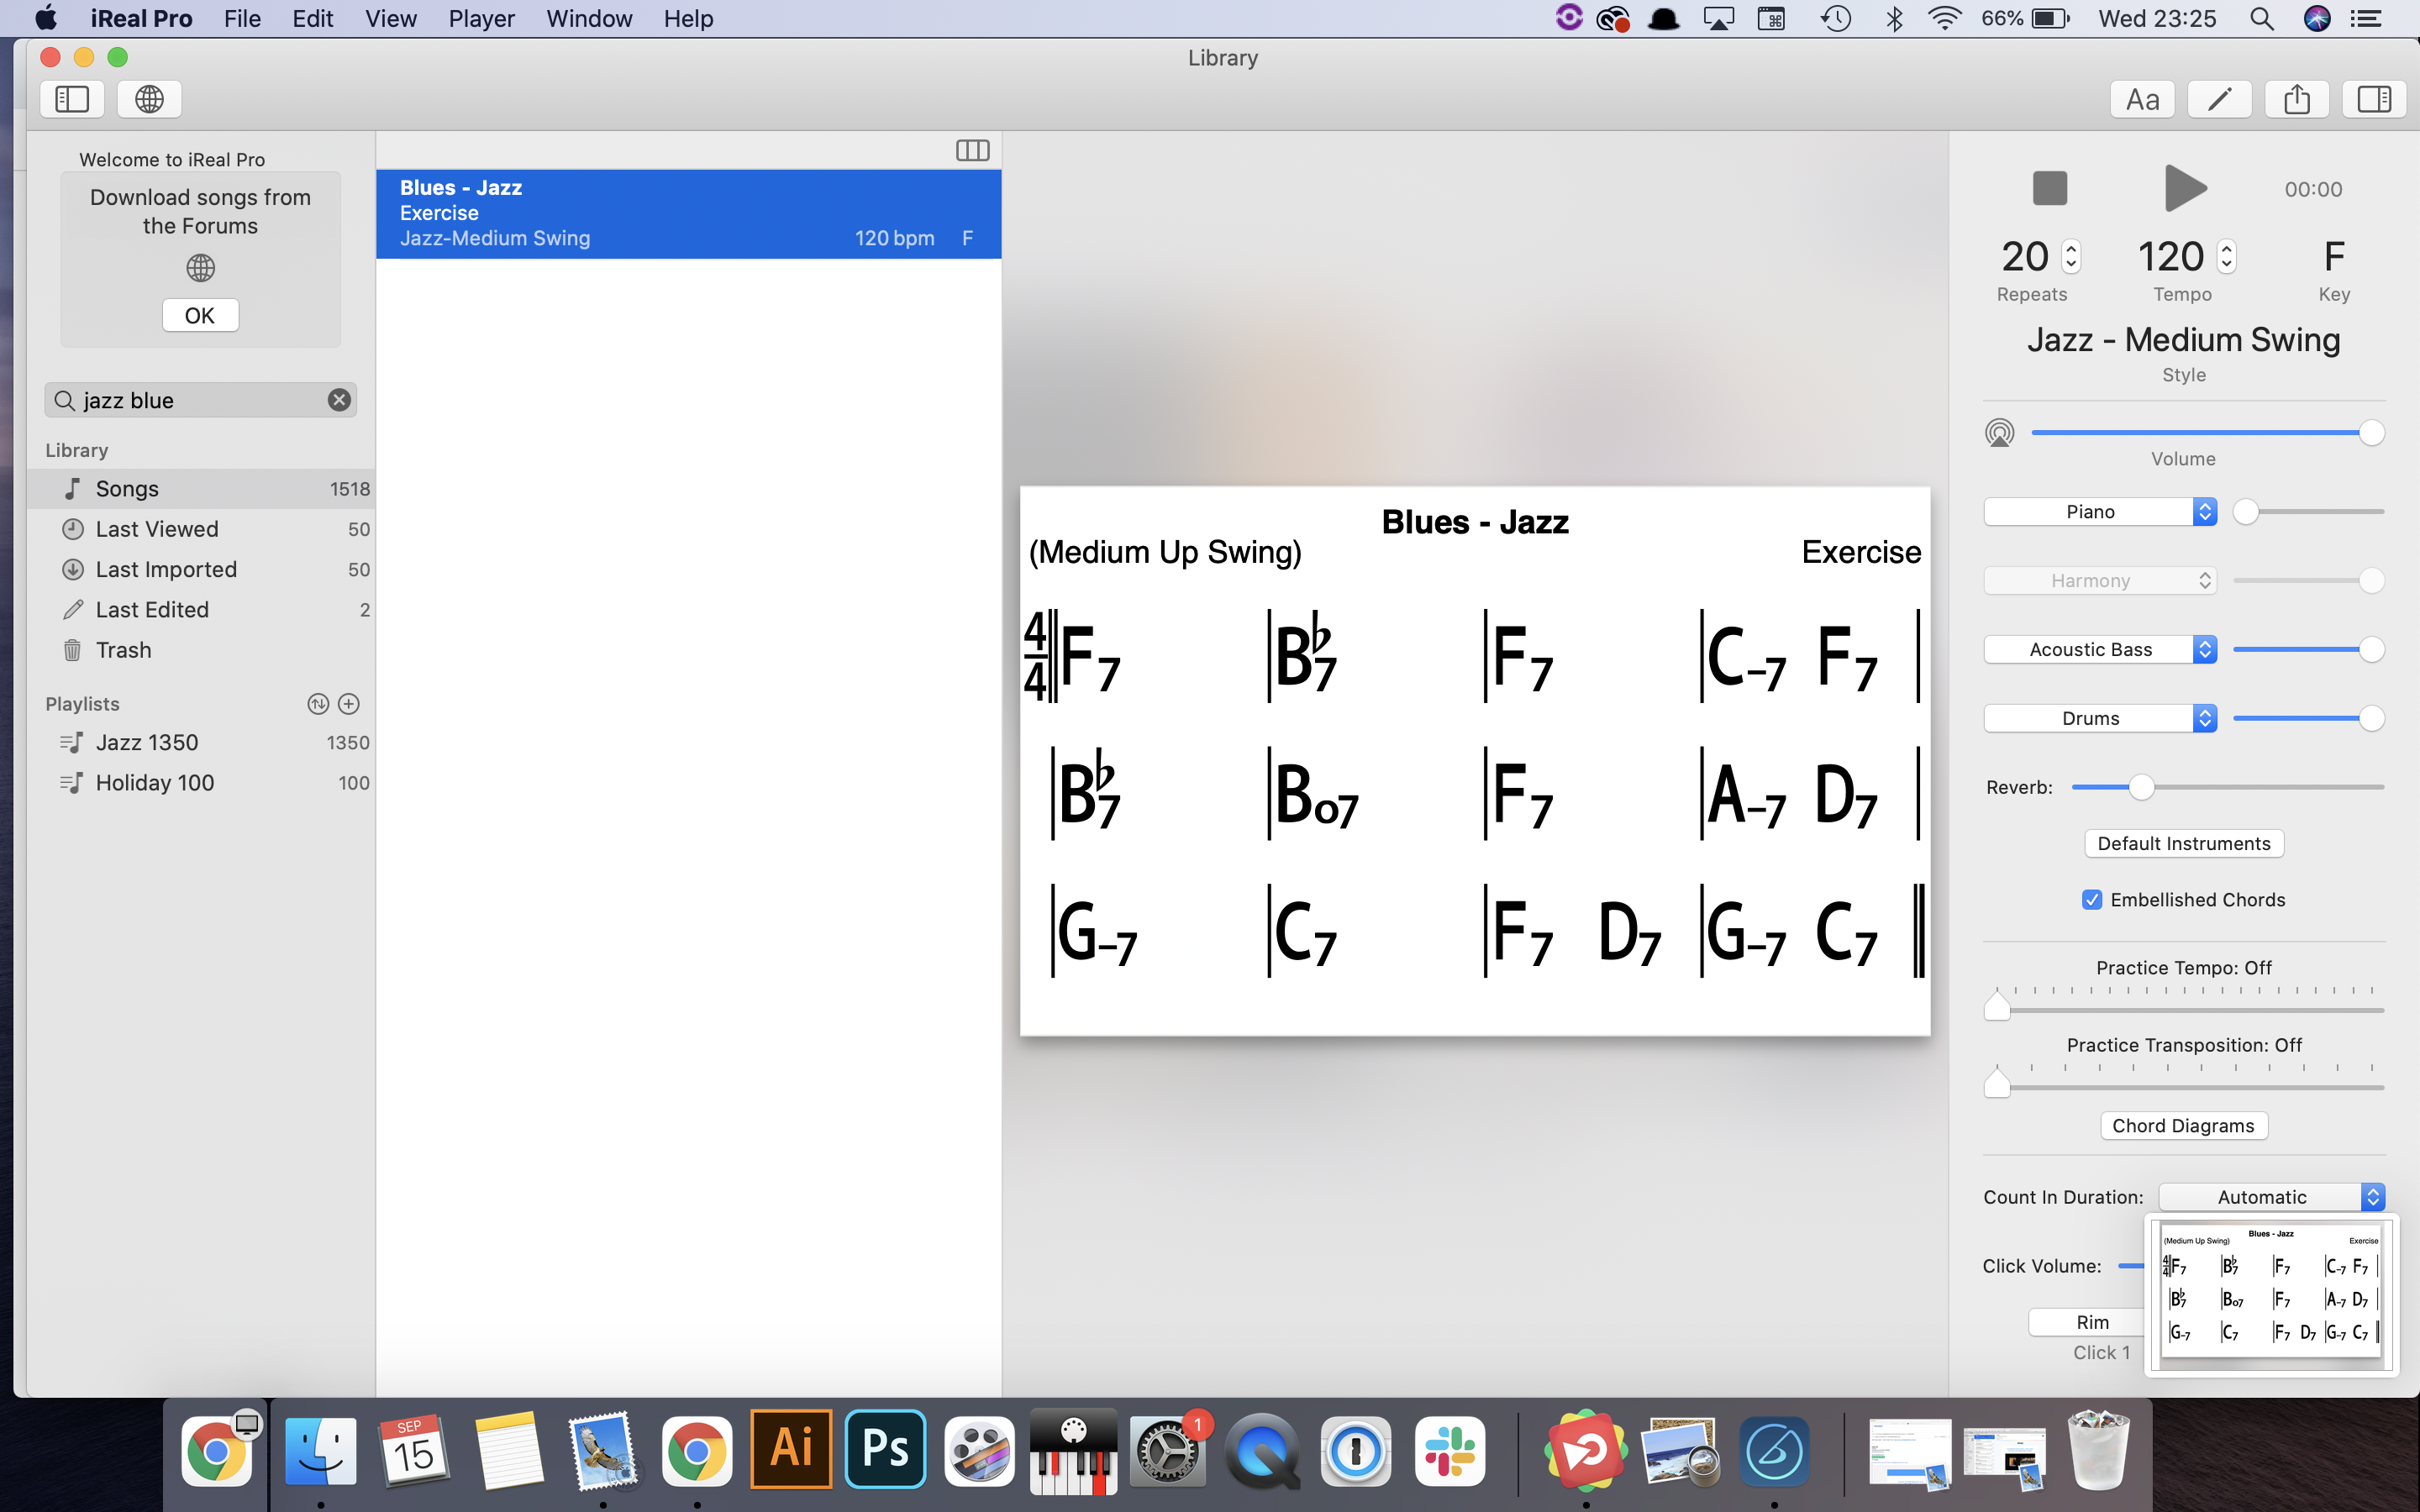Viewport: 2420px width, 1512px height.
Task: Open Adobe Illustrator from the dock
Action: pyautogui.click(x=791, y=1449)
